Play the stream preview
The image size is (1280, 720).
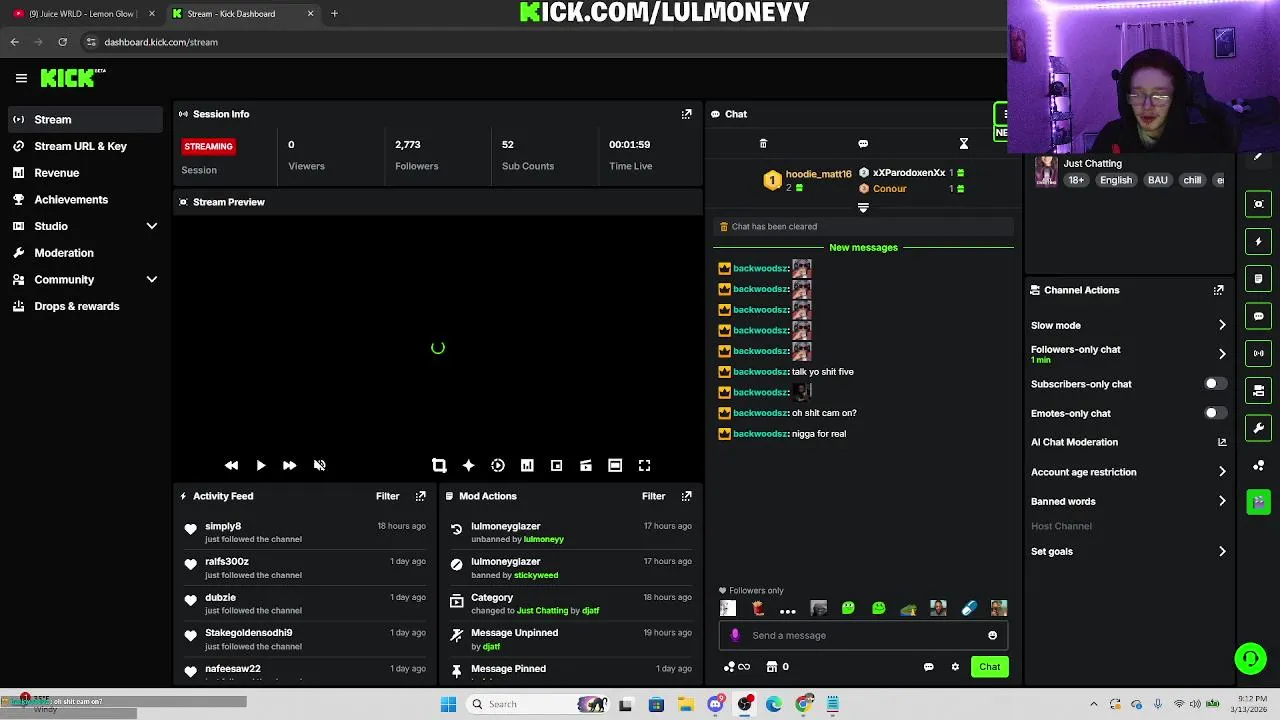260,466
